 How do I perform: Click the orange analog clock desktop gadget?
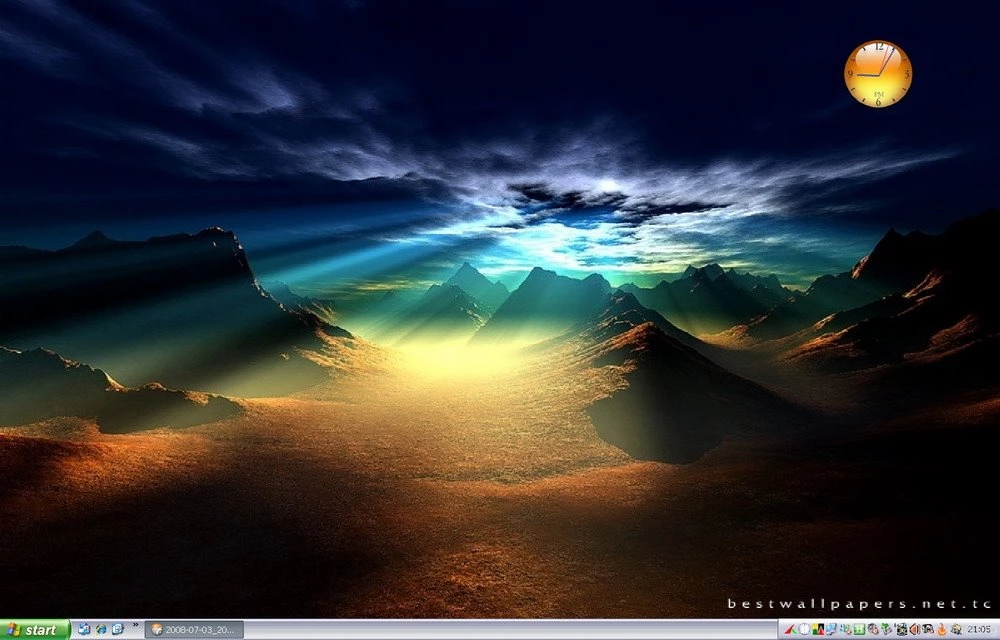[x=878, y=73]
